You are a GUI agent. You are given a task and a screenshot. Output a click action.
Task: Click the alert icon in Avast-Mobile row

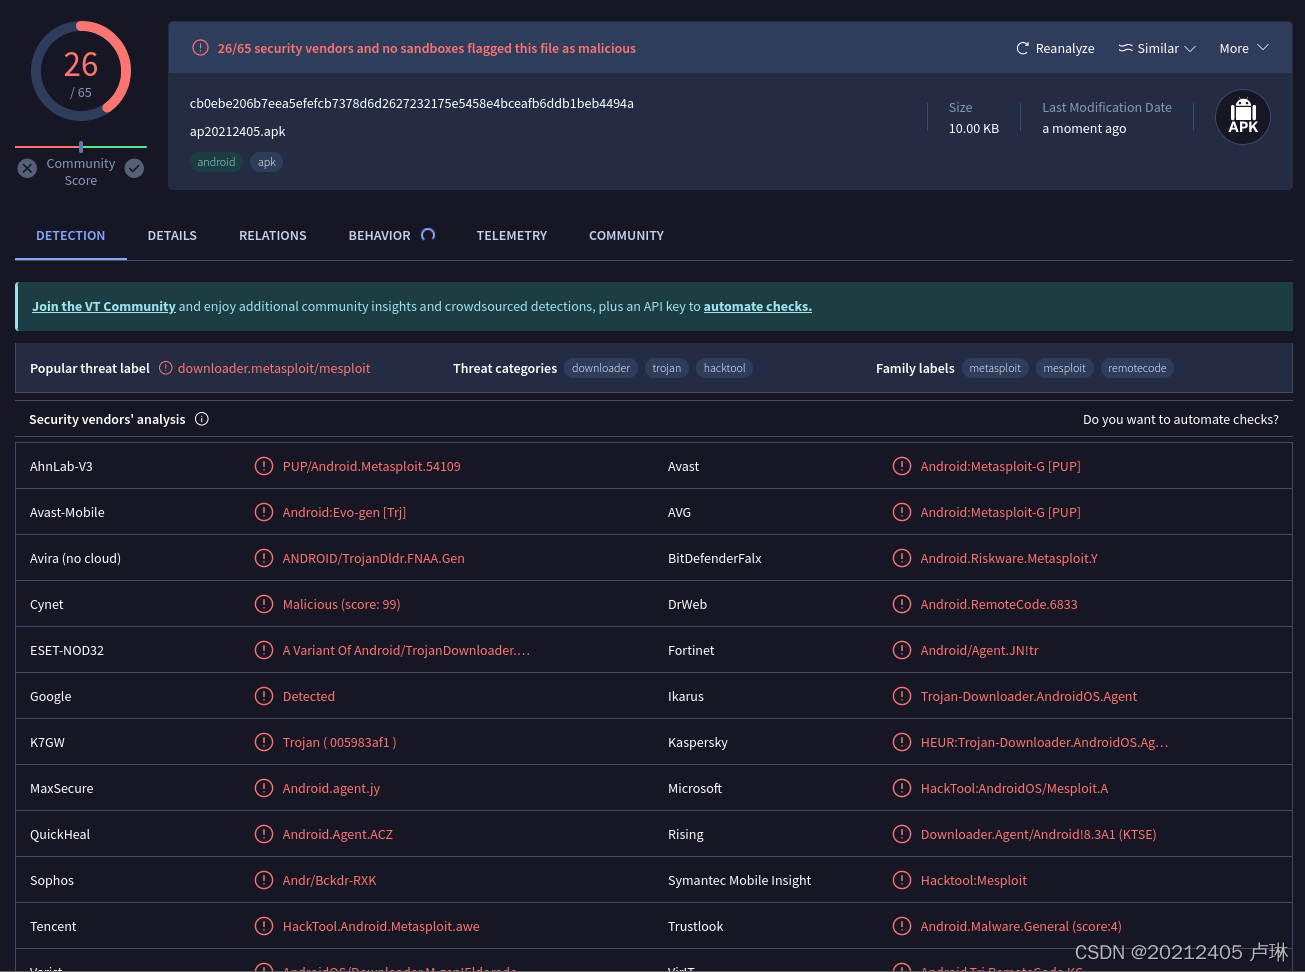click(x=264, y=512)
